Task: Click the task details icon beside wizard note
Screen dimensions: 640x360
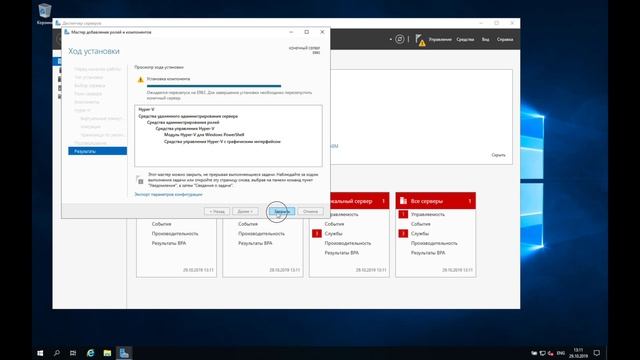Action: coord(140,180)
